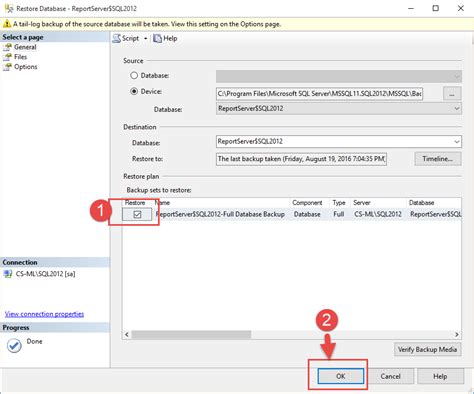Screen dimensions: 474x394
Task: Click the Database column header in grid
Action: (421, 203)
